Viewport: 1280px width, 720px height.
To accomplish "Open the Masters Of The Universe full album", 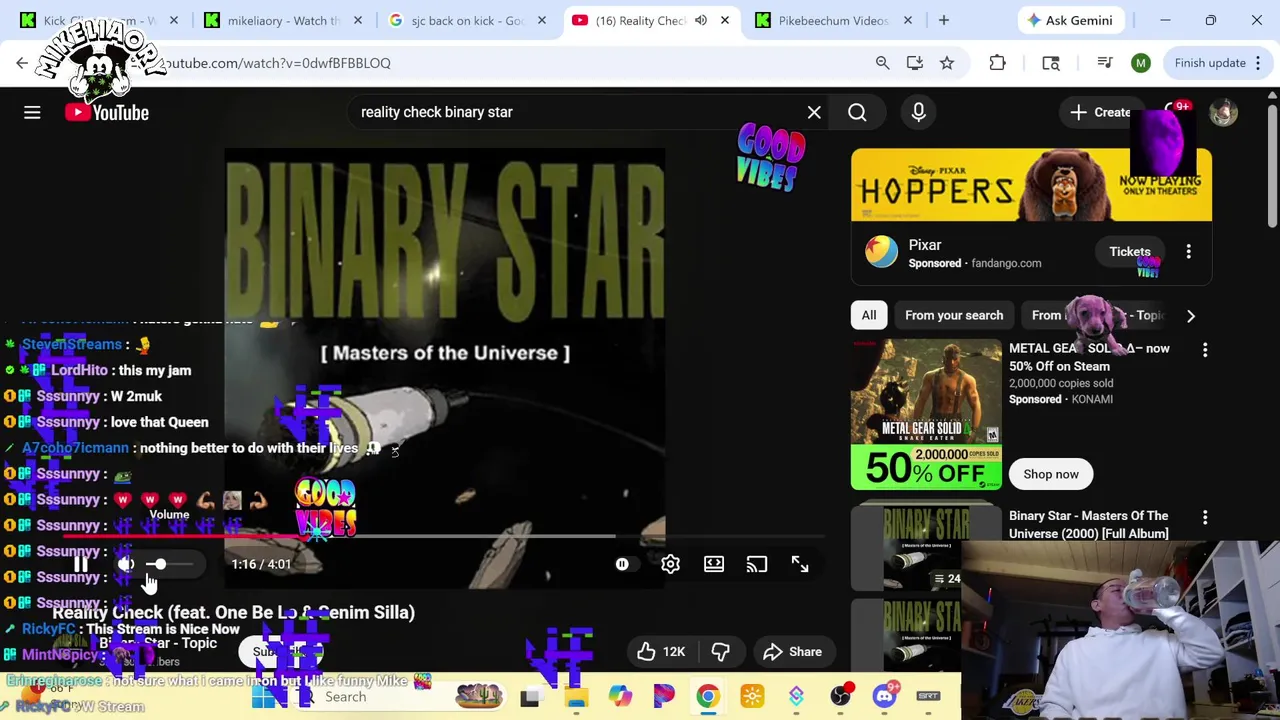I will click(1089, 525).
